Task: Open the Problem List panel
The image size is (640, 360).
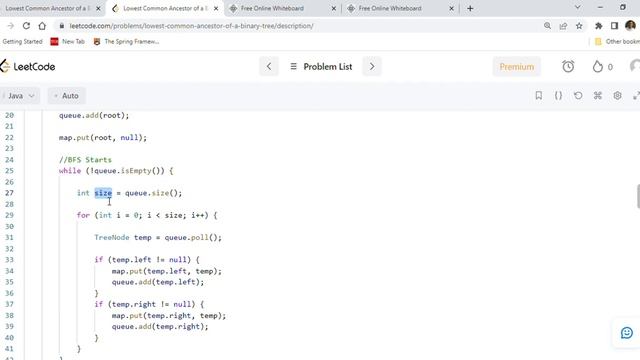Action: (x=321, y=67)
